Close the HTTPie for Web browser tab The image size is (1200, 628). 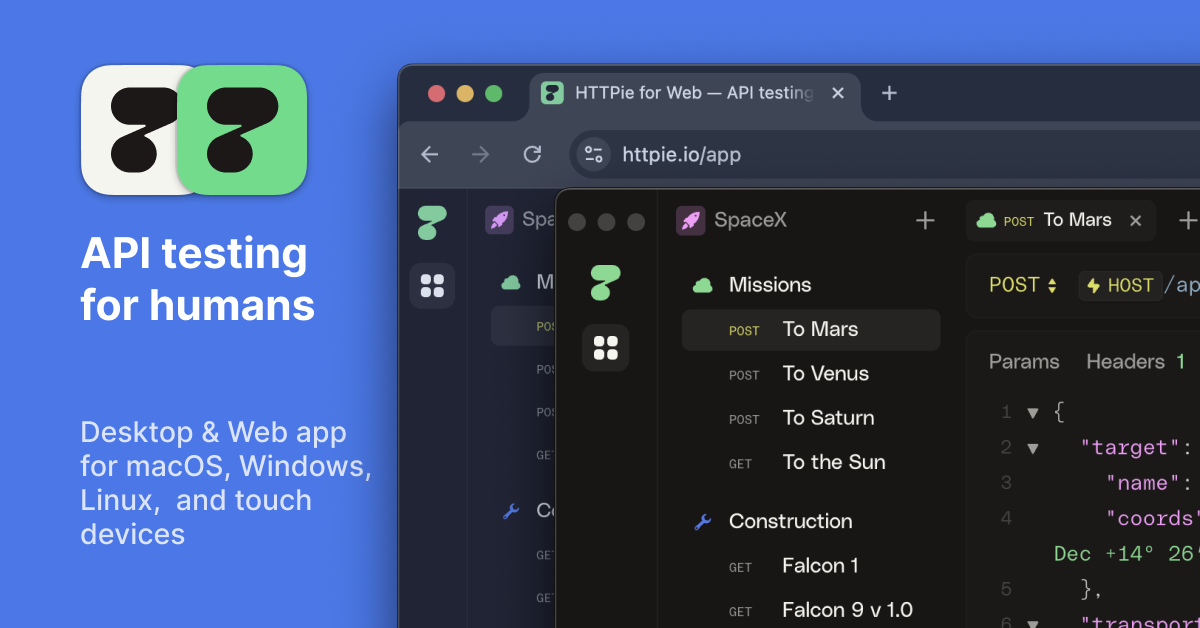[x=838, y=93]
